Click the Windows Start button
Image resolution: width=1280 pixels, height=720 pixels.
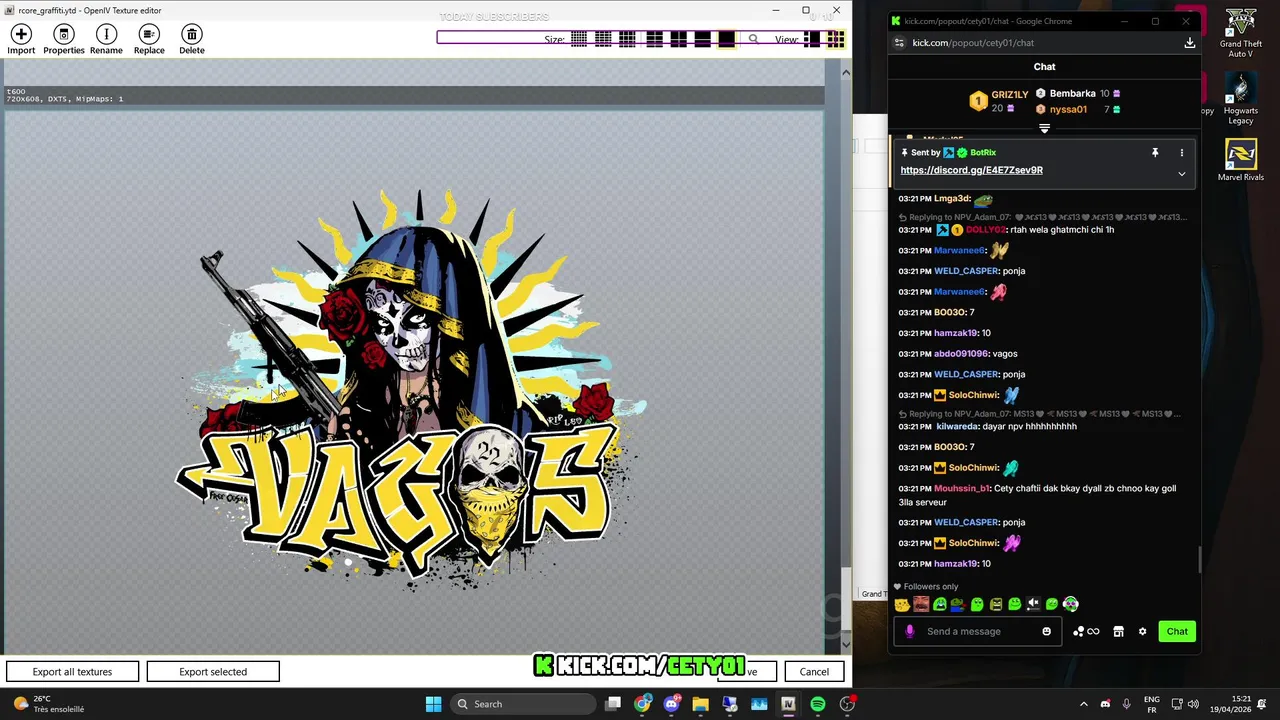click(433, 704)
